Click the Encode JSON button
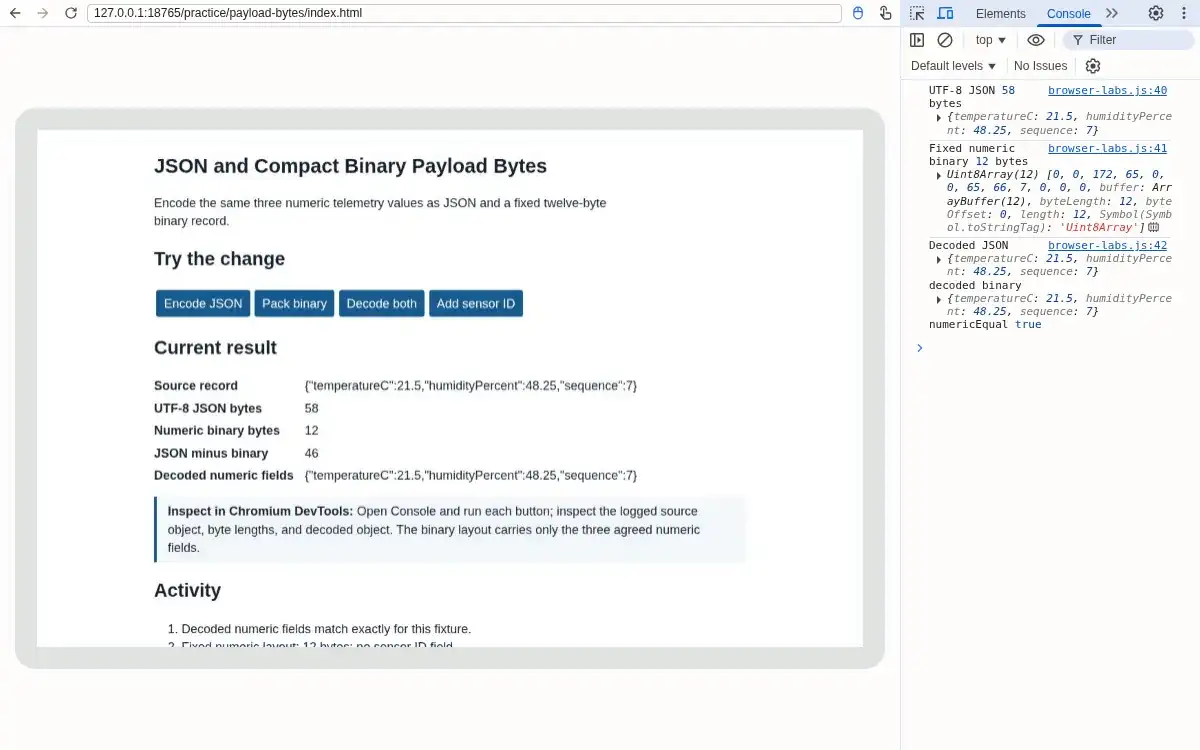1200x750 pixels. 203,303
